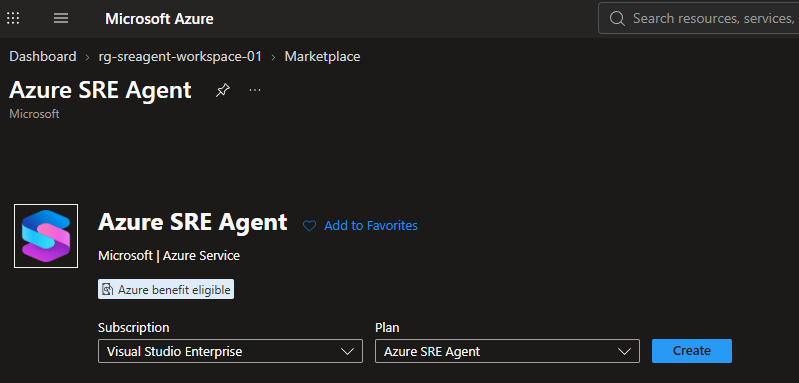This screenshot has width=799, height=383.
Task: Add to Favorites link
Action: 371,226
